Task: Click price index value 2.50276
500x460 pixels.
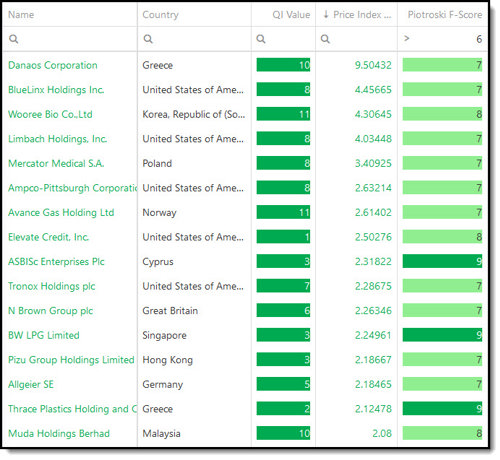Action: pos(373,237)
